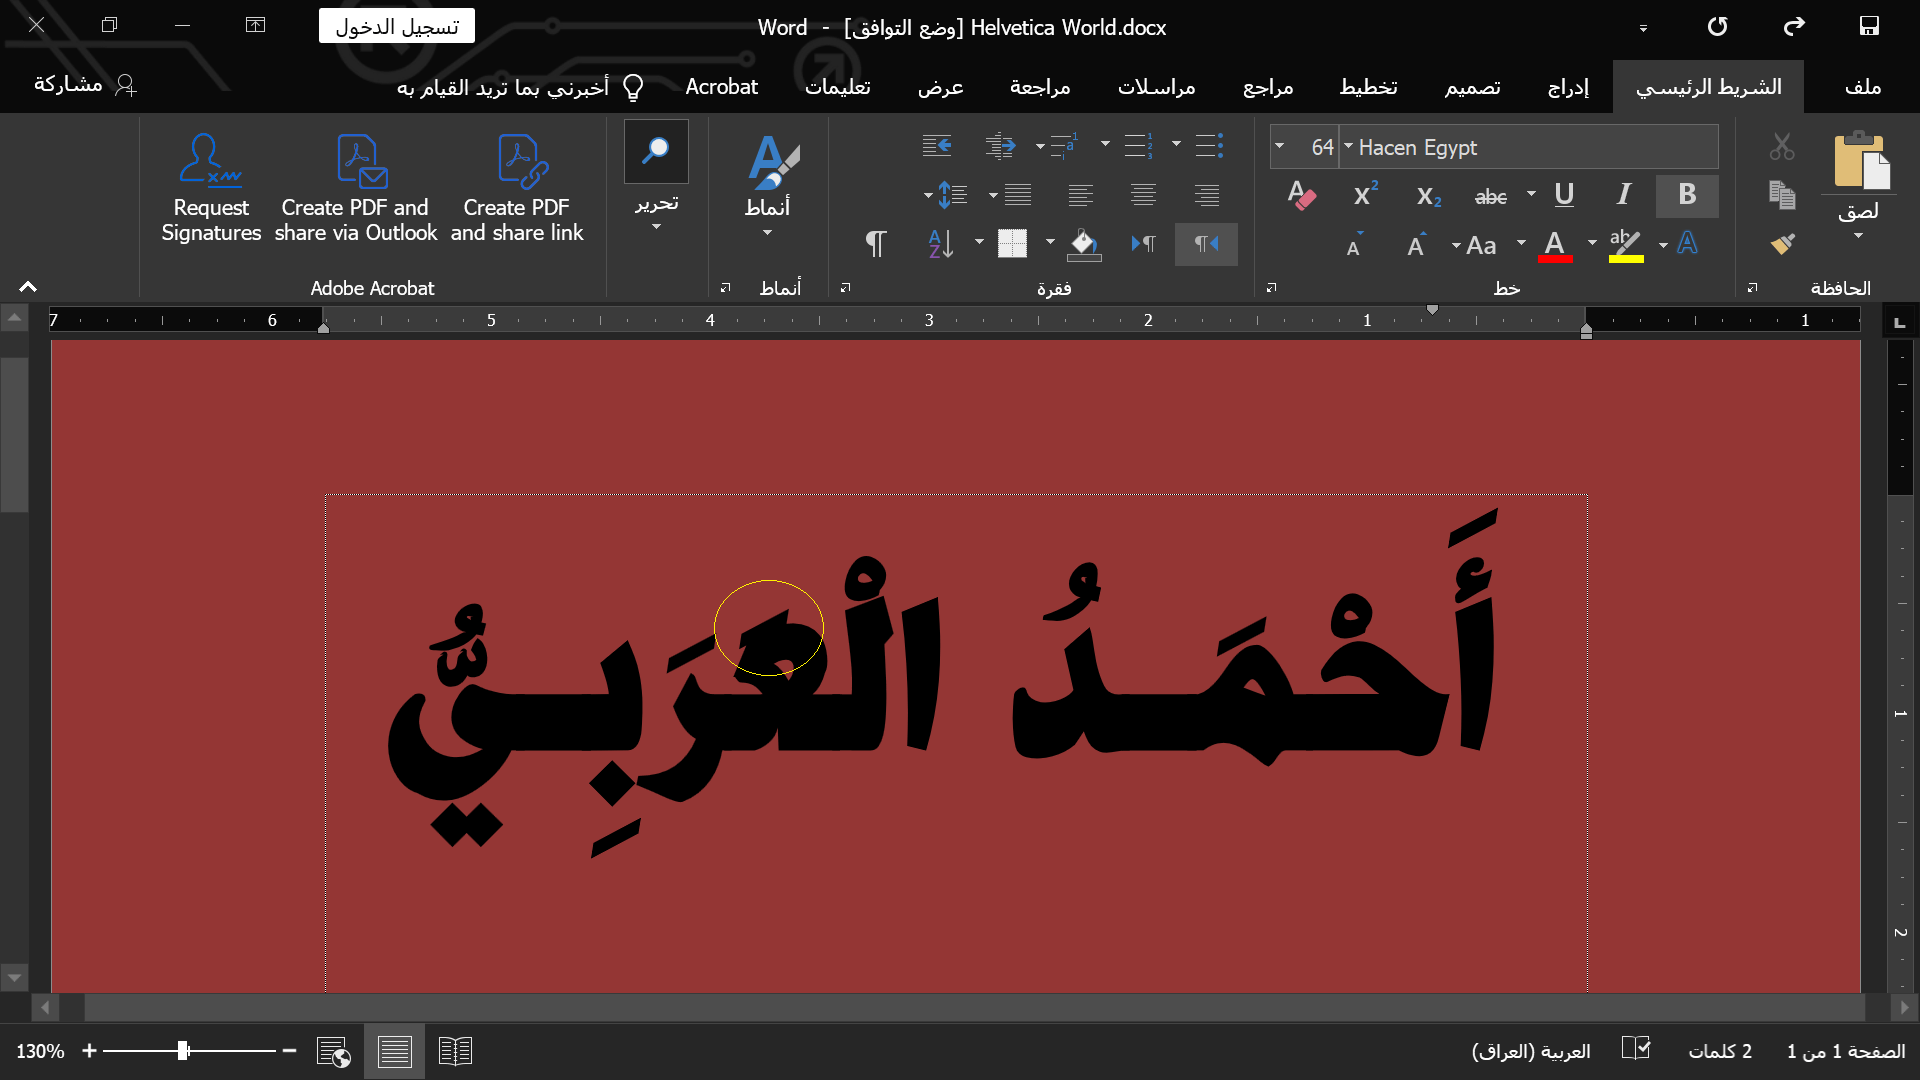
Task: Click Request Signatures icon
Action: point(211,190)
